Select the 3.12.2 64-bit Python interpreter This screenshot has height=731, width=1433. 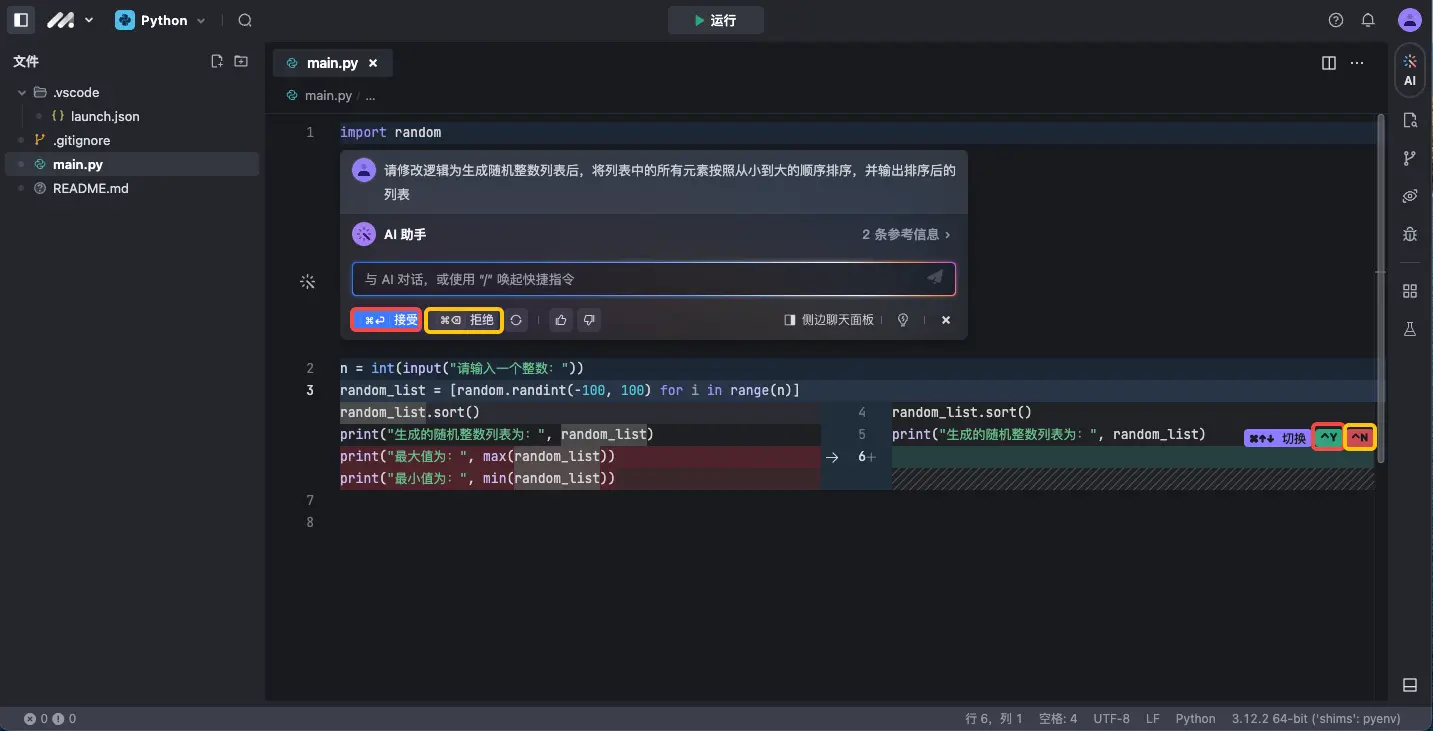1315,718
